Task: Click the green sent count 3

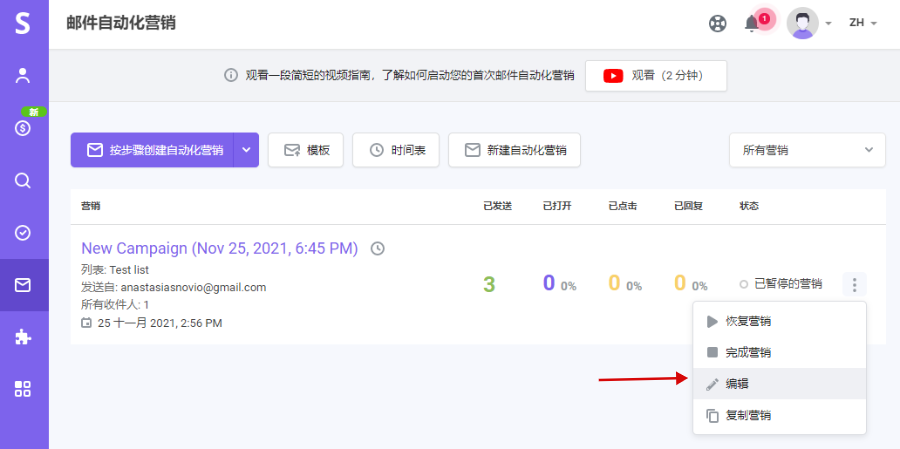Action: (489, 284)
